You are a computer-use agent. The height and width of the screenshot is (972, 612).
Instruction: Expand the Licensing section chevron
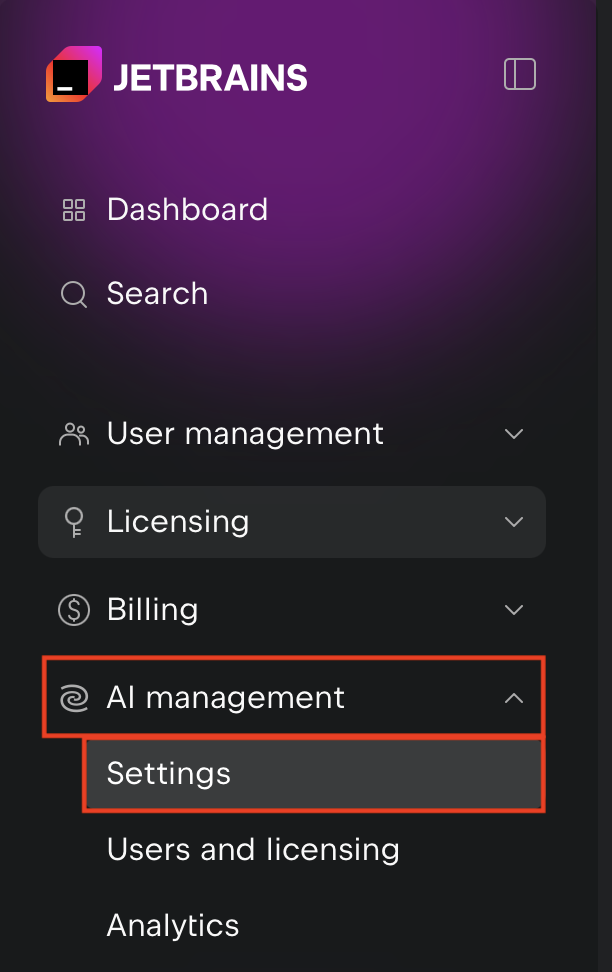[514, 522]
